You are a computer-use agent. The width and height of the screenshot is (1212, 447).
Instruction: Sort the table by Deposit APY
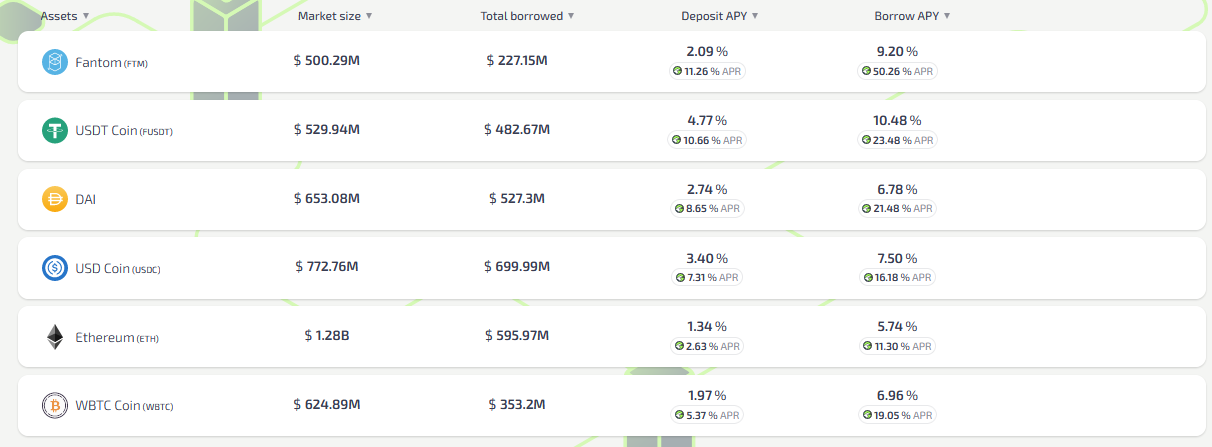point(720,16)
